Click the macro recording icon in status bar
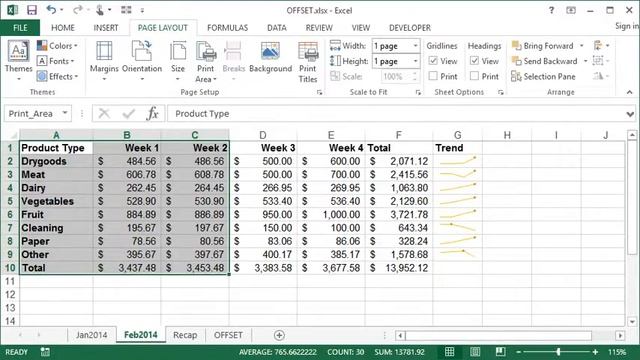Screen dimensions: 640x360 [x=45, y=352]
